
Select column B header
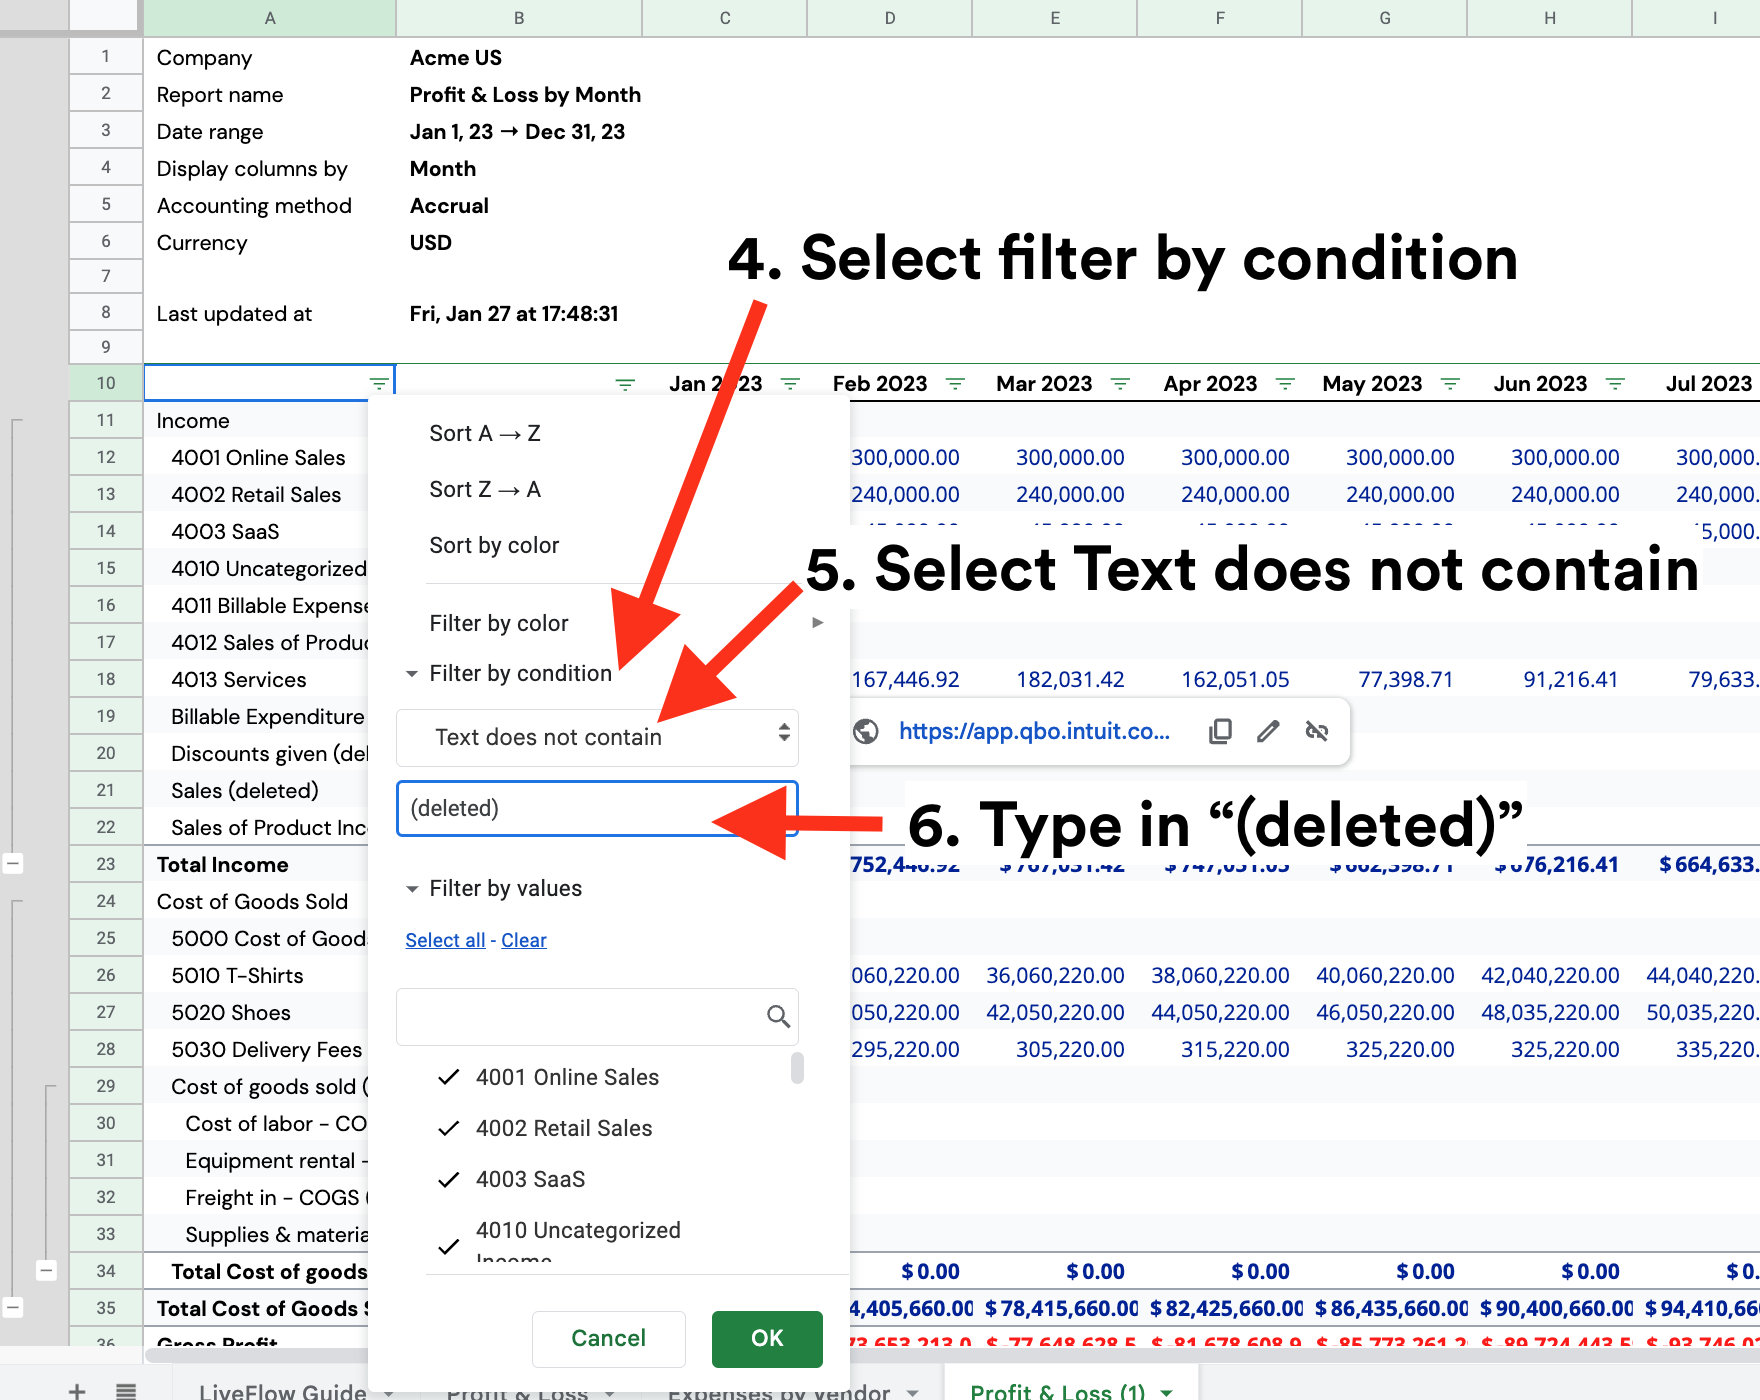pos(519,18)
